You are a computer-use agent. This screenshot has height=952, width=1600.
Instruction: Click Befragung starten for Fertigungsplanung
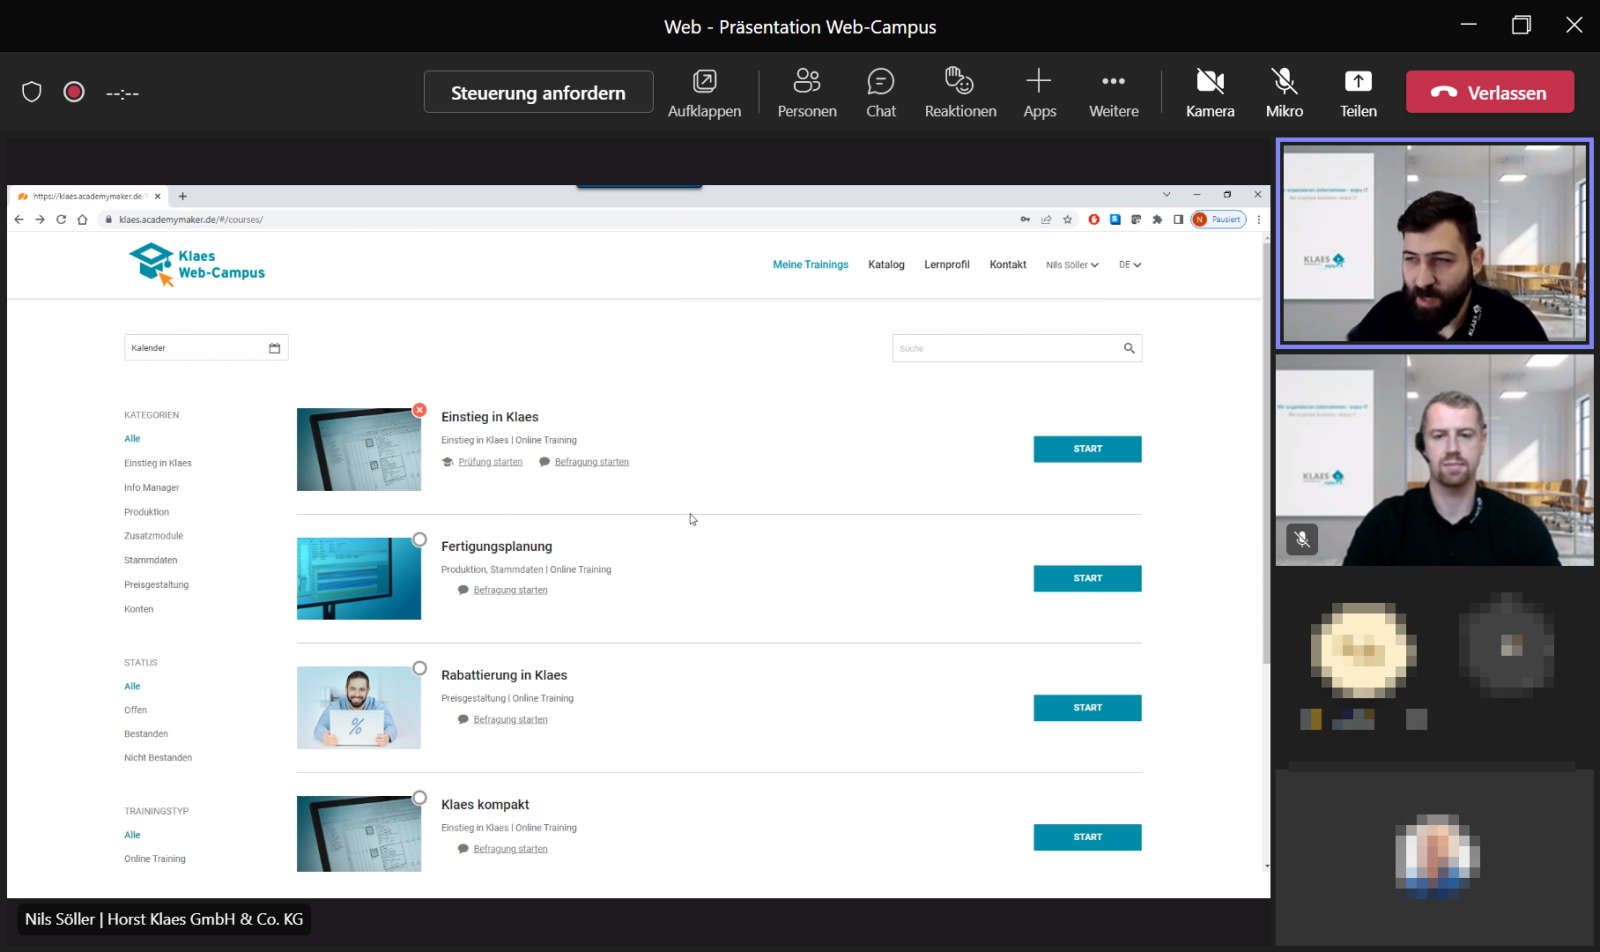coord(510,590)
